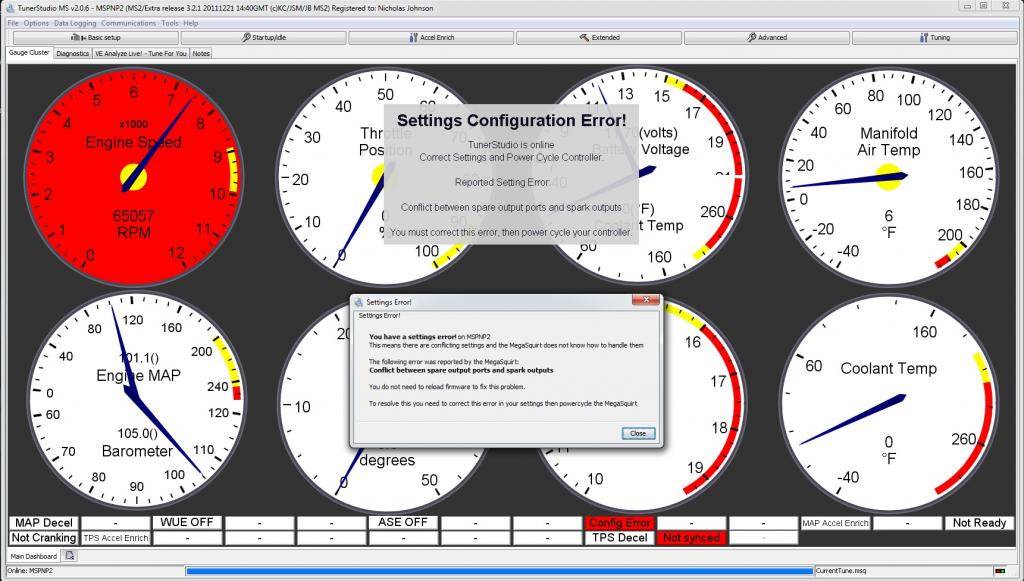Click the red Not synced indicator
Viewport: 1024px width, 581px height.
(692, 538)
